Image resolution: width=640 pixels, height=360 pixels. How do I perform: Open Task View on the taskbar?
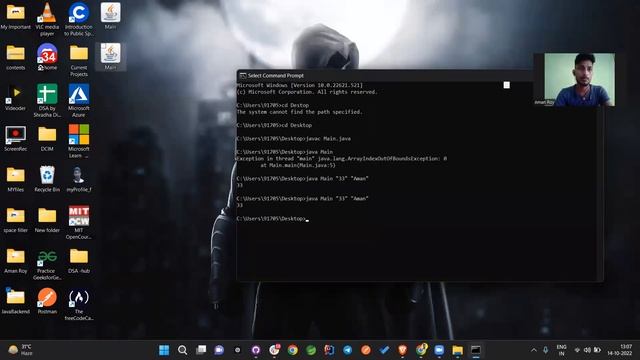[x=201, y=350]
